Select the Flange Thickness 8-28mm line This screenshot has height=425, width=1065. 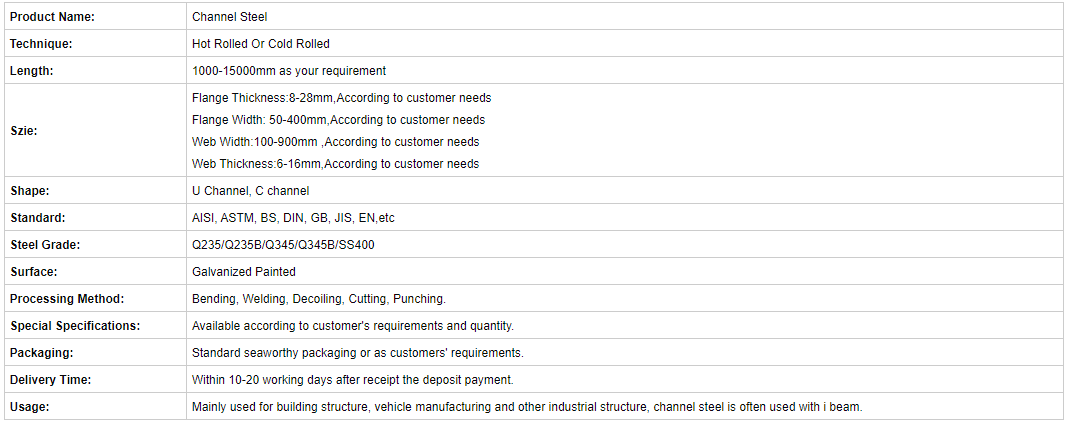tap(342, 98)
